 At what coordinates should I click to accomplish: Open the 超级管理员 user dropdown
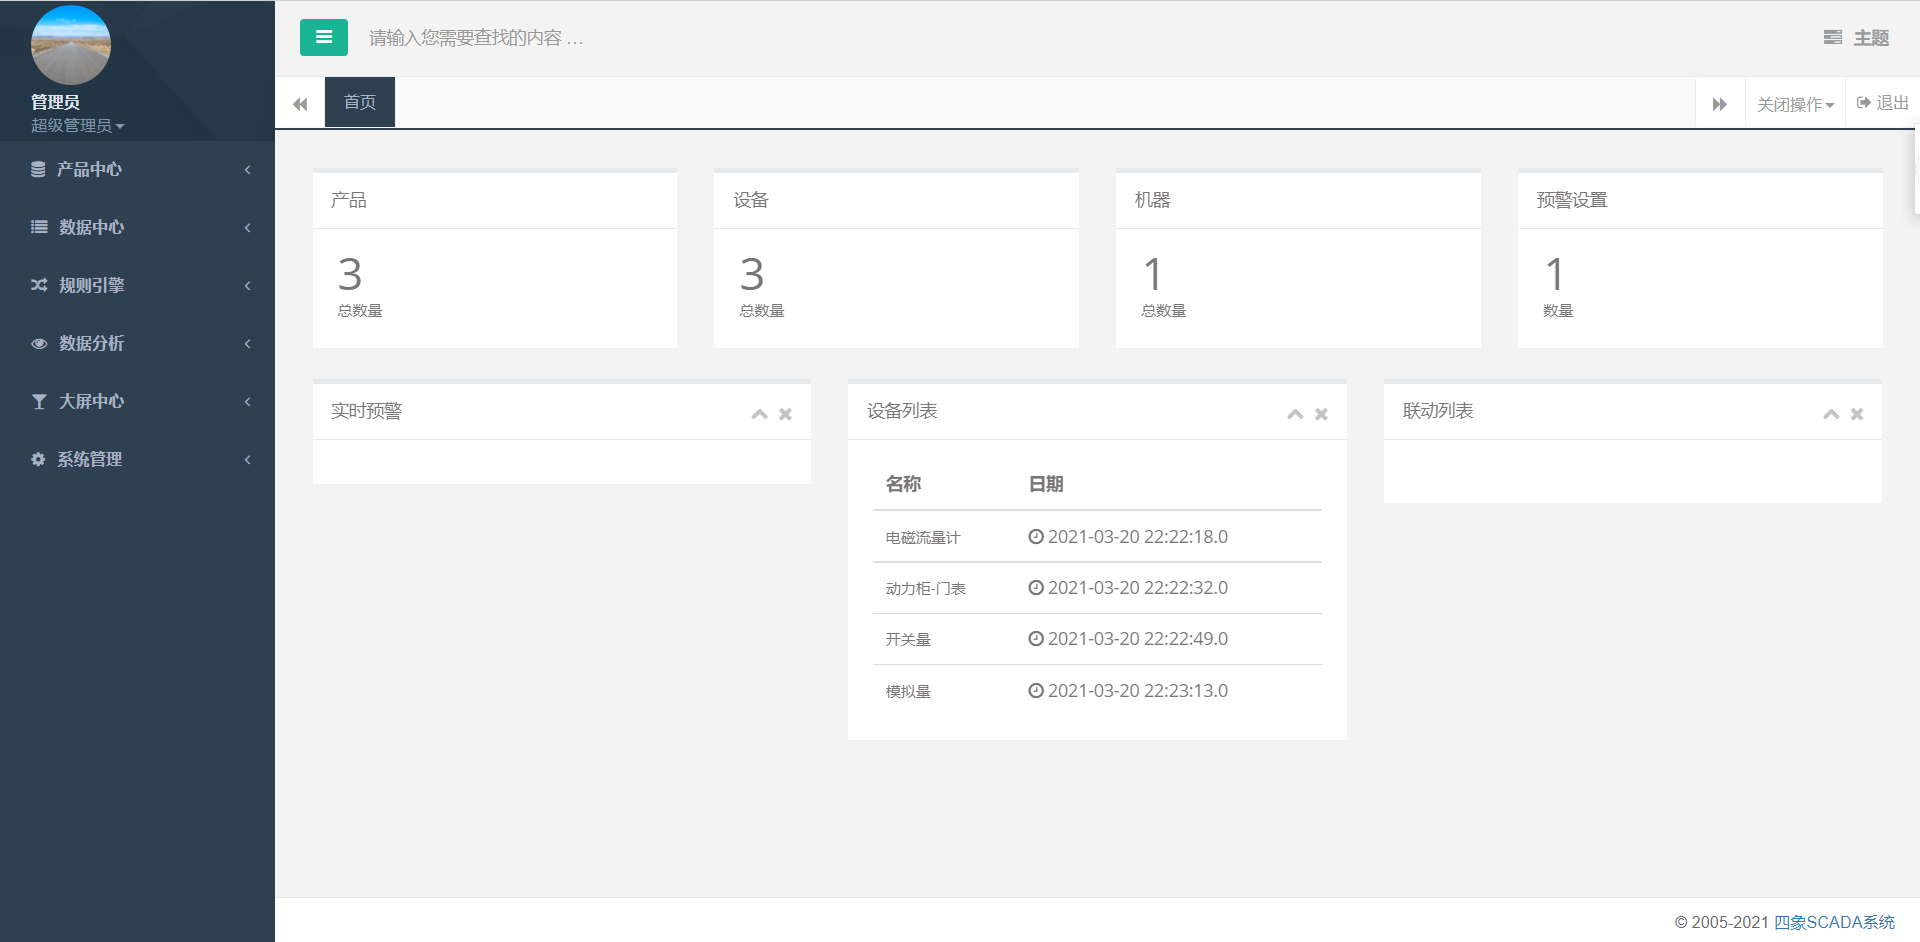click(77, 126)
